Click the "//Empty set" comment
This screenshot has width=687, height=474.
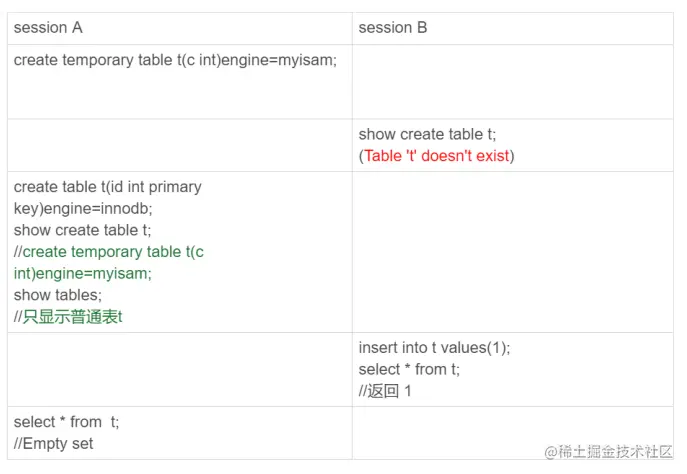click(x=53, y=443)
